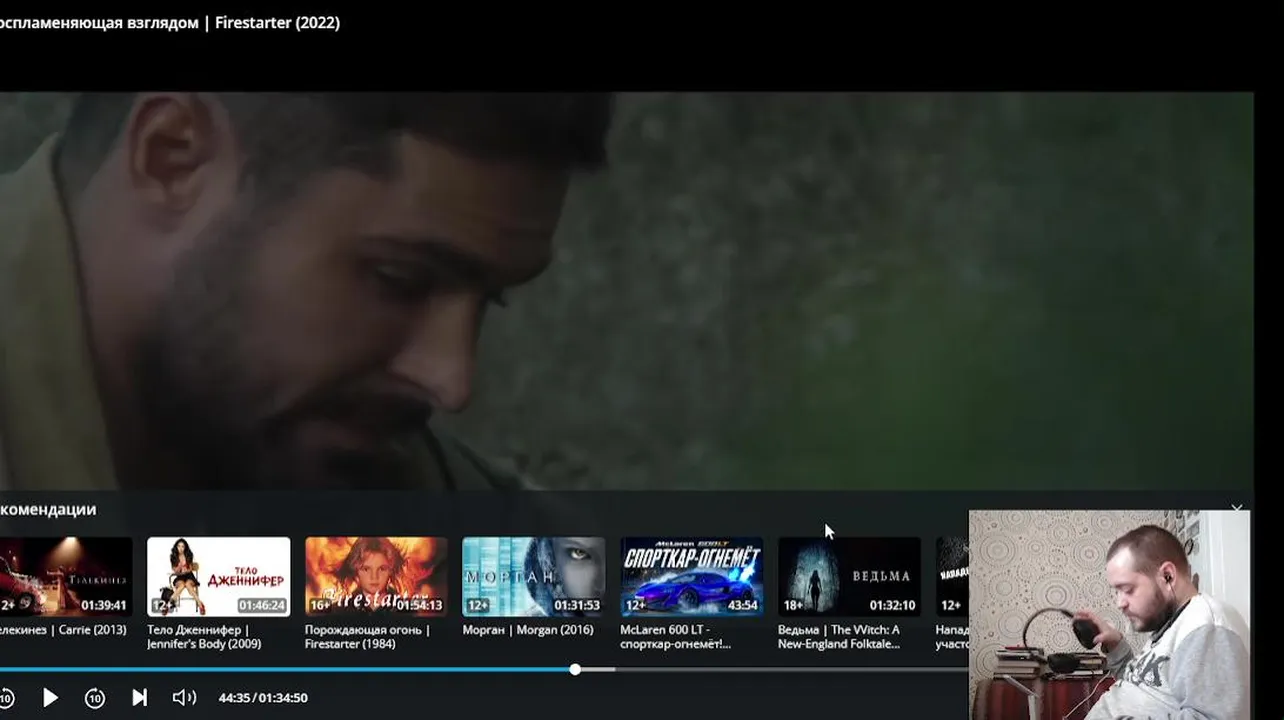Open McLaren 600 LT video thumbnail
Screen dimensions: 1284x720
point(691,577)
